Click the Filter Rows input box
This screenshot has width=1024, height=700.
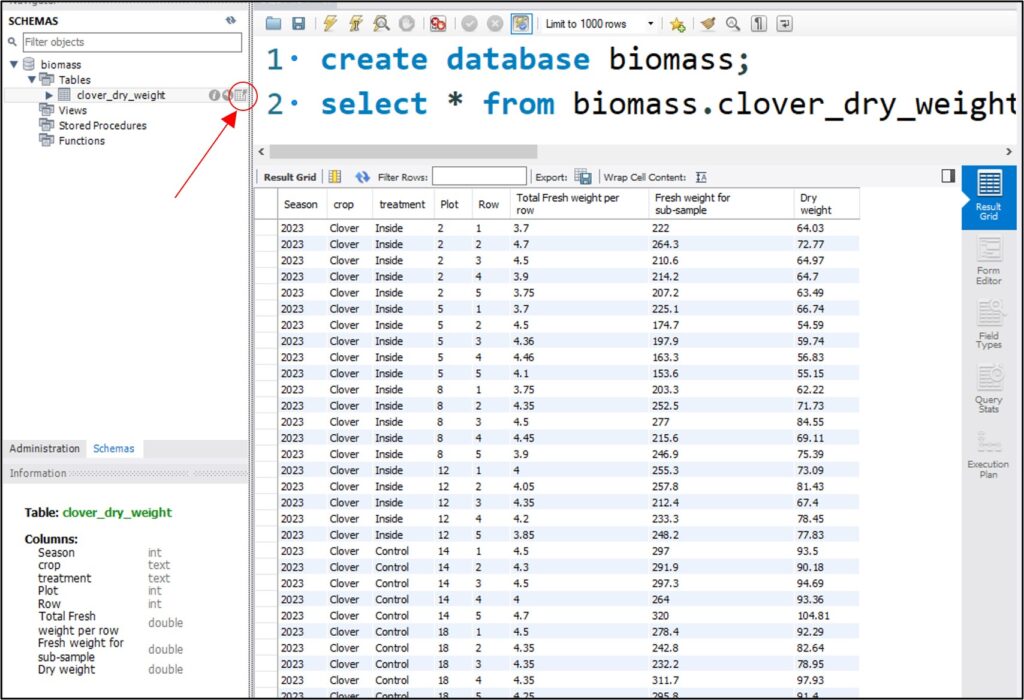click(x=479, y=177)
